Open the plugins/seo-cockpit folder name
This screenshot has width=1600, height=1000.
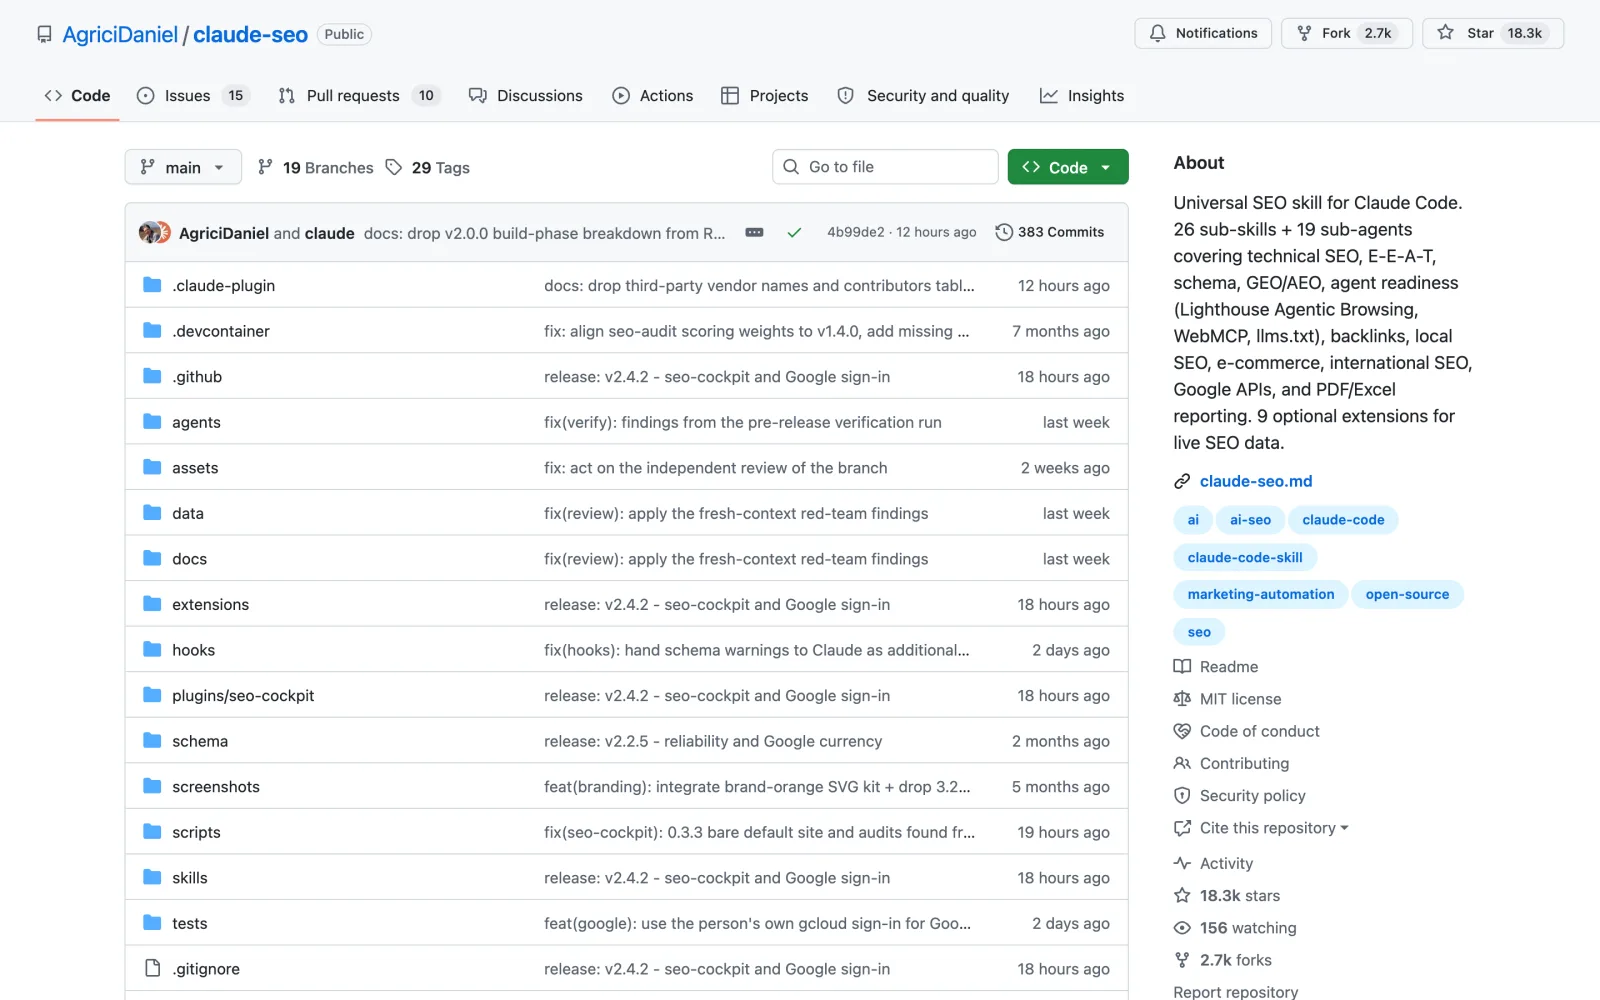click(x=243, y=696)
